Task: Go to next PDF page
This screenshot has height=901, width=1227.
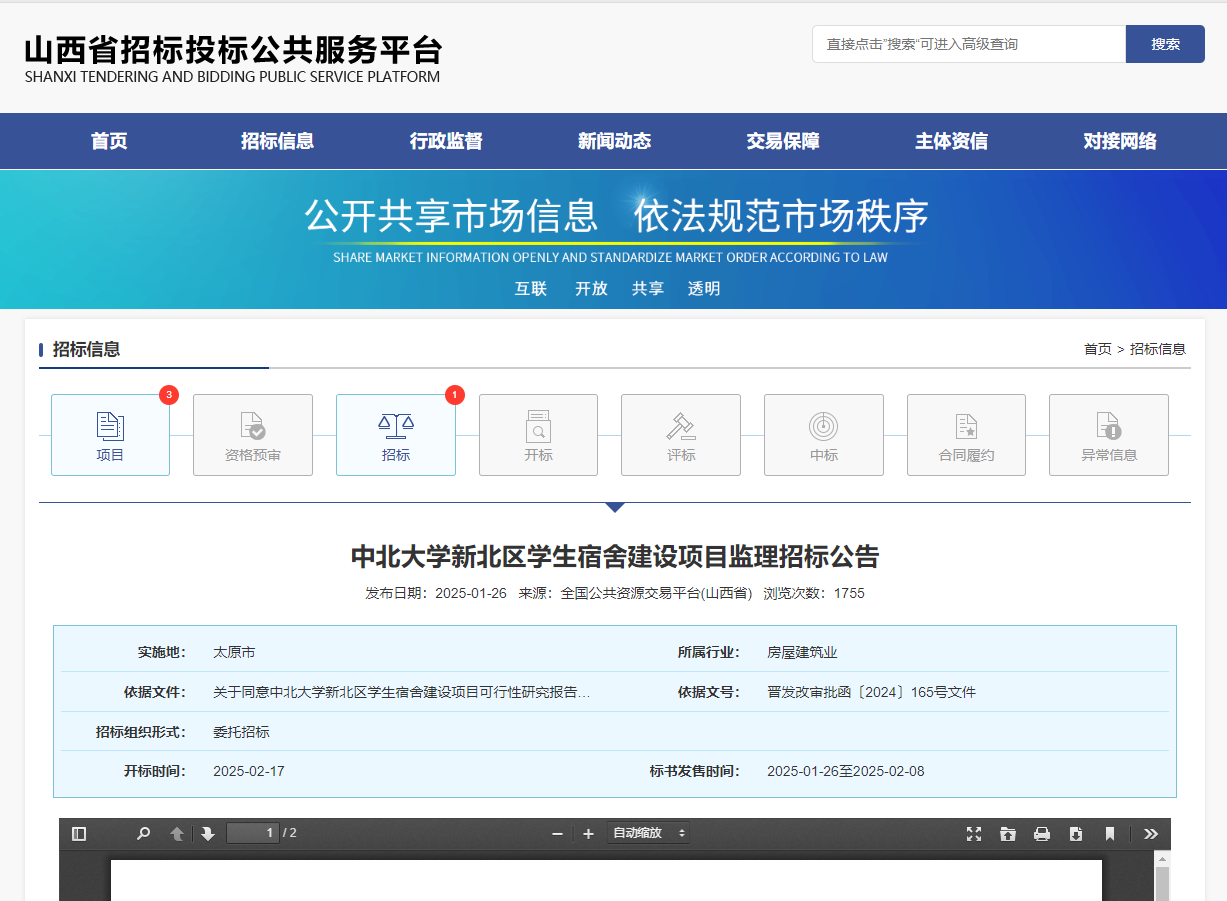Action: pyautogui.click(x=208, y=833)
